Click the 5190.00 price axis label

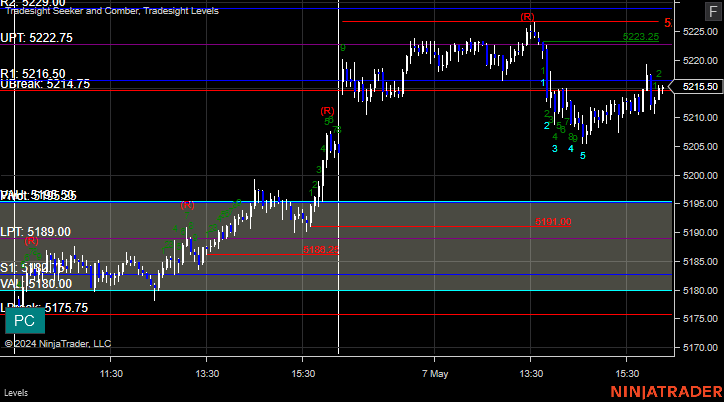[x=700, y=233]
